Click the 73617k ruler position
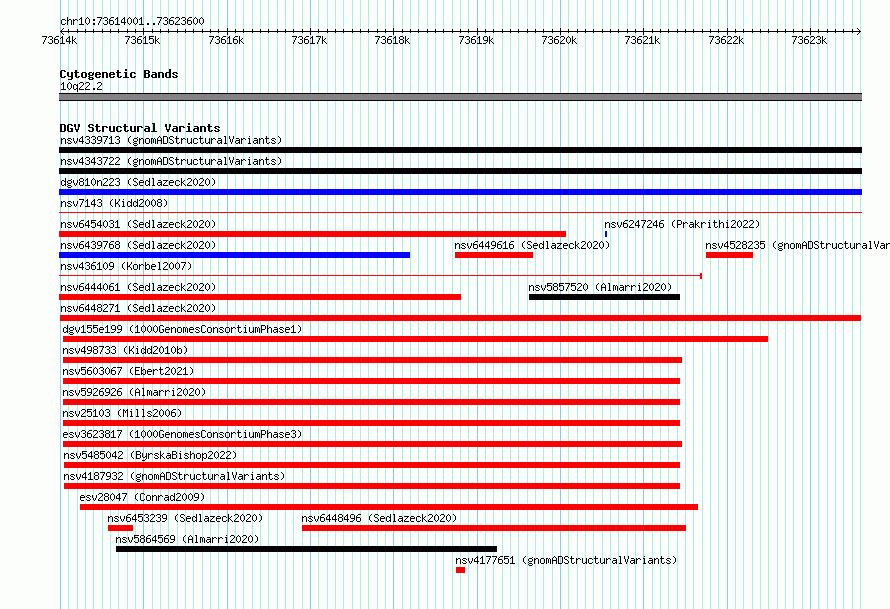This screenshot has height=609, width=890. click(309, 40)
